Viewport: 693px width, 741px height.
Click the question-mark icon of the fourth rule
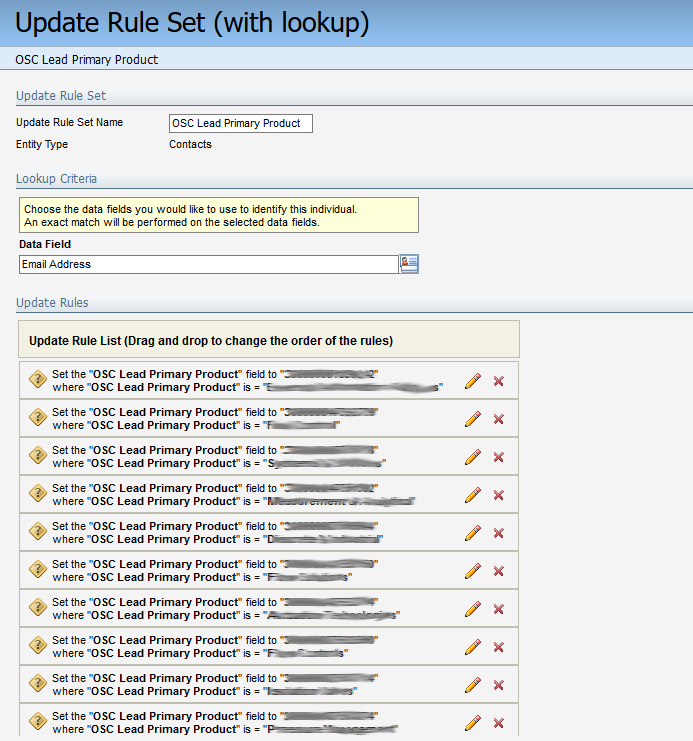(38, 494)
